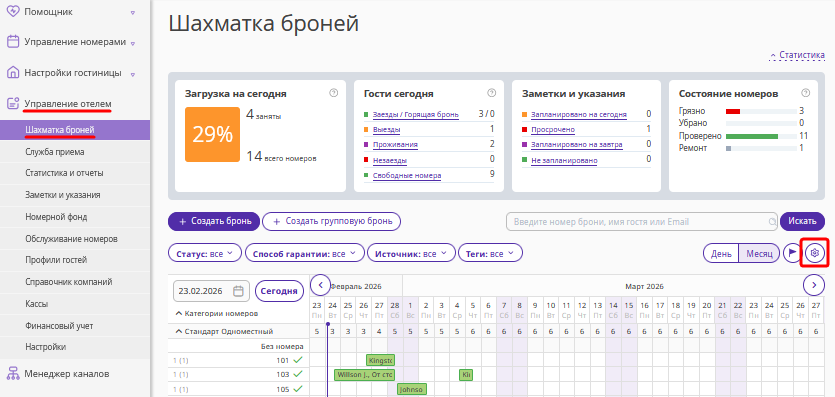This screenshot has height=397, width=835.
Task: Open Номерной фонд in sidebar
Action: pos(75,217)
